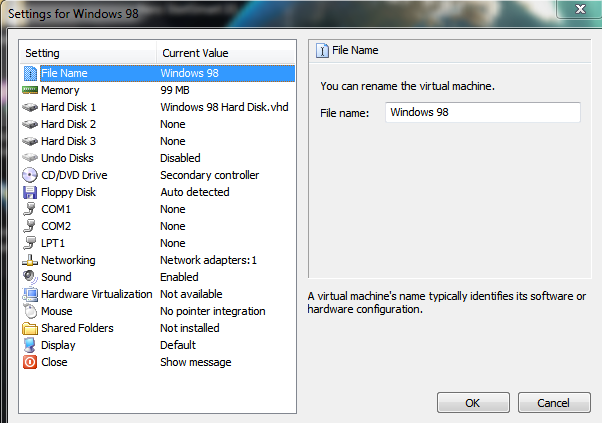Click the COM1 port icon

click(30, 209)
